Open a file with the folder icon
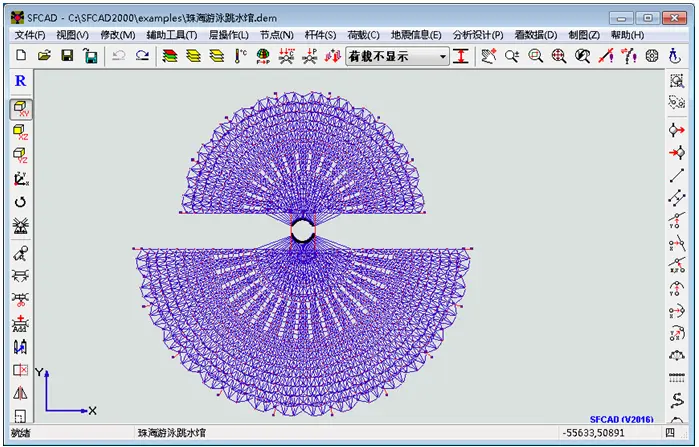699x447 pixels. 44,55
